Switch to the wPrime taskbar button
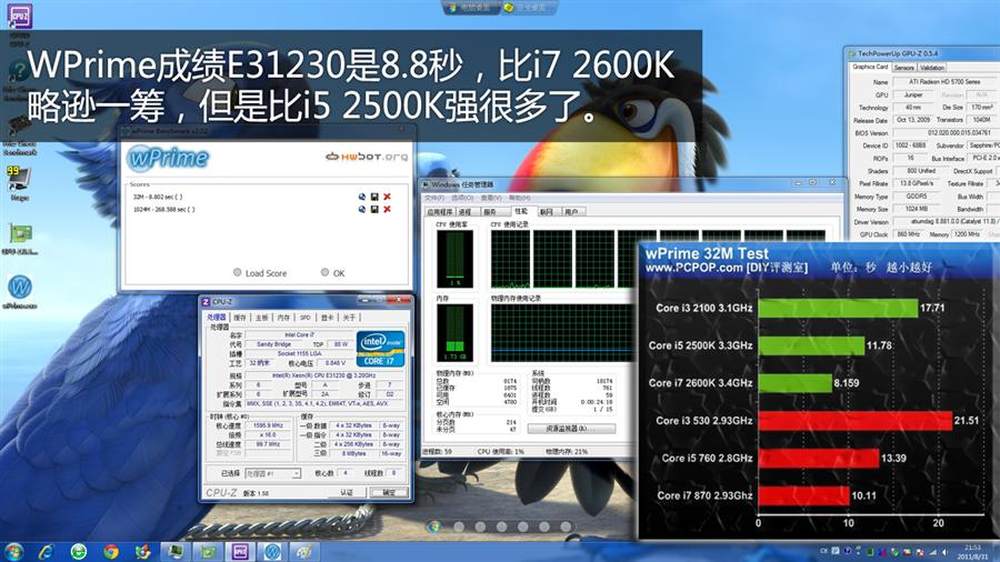Screen dimensions: 1000x562 coord(272,551)
